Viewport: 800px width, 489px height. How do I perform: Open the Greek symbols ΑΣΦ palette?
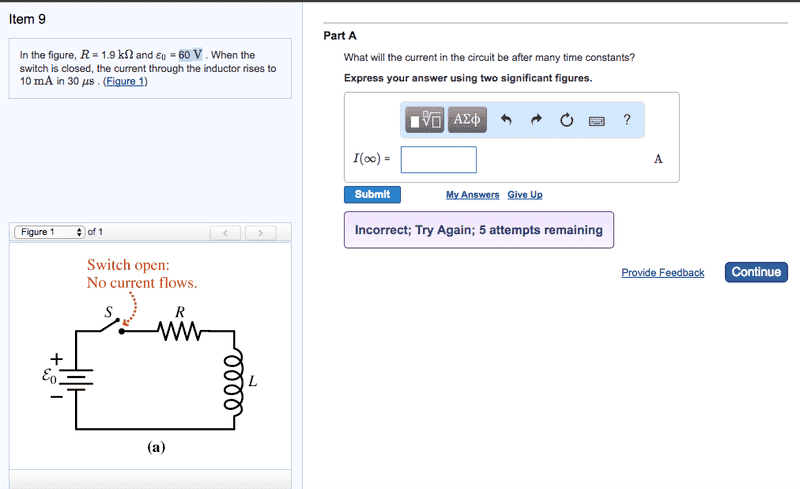pyautogui.click(x=467, y=120)
